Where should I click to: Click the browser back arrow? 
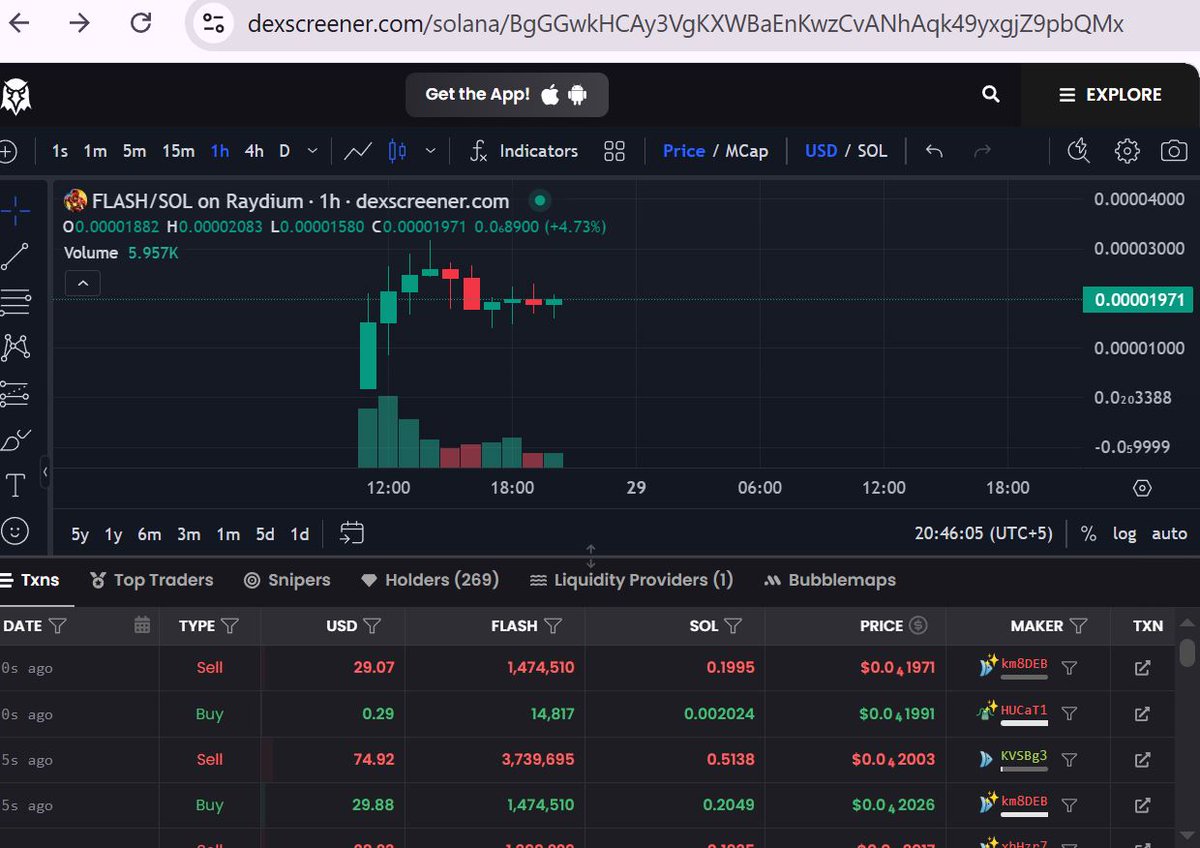pyautogui.click(x=19, y=22)
